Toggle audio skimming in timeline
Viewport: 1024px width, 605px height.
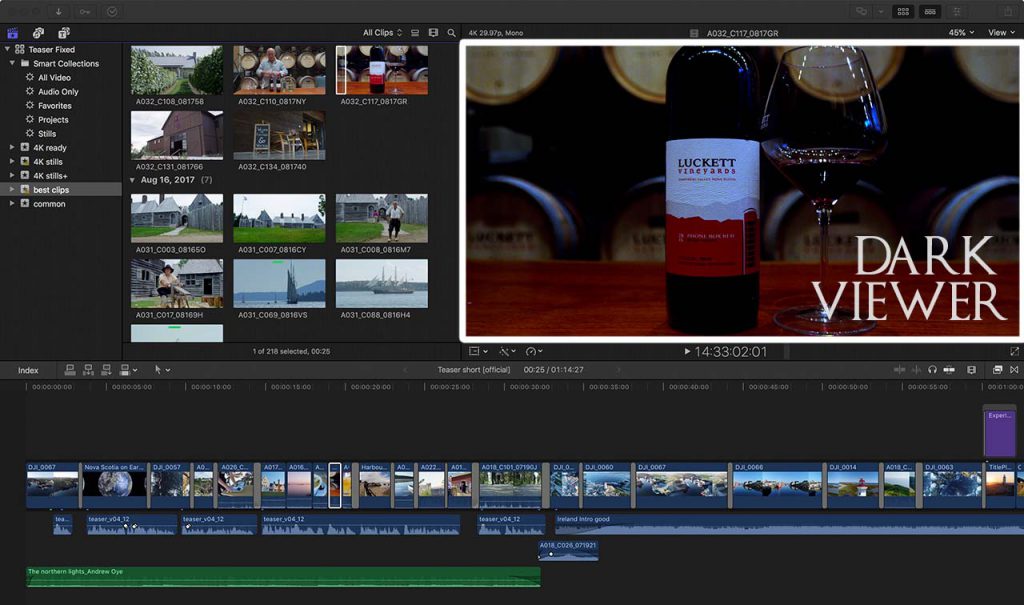(x=916, y=370)
